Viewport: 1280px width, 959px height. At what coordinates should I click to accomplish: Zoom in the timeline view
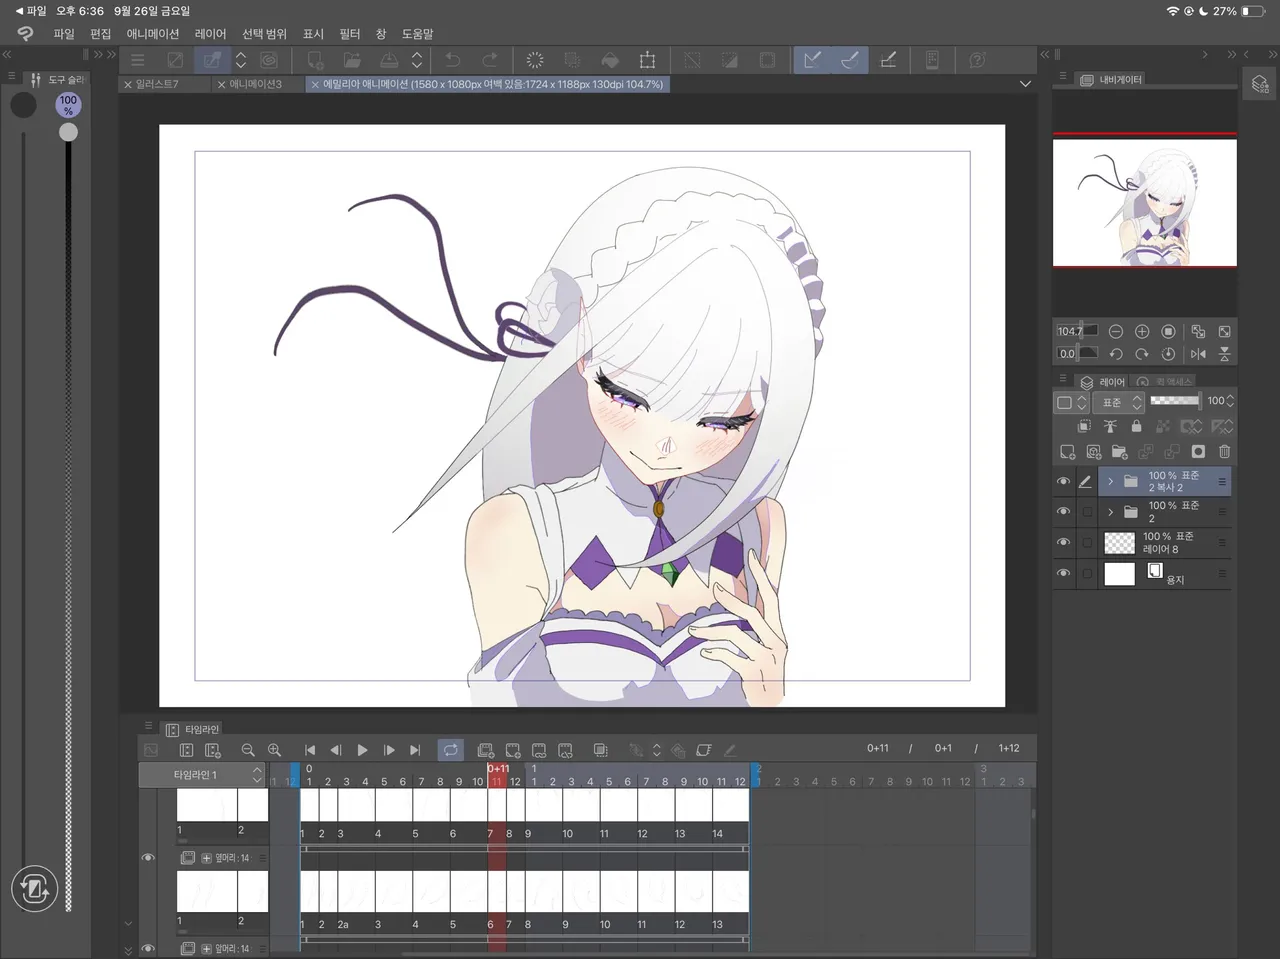coord(274,750)
